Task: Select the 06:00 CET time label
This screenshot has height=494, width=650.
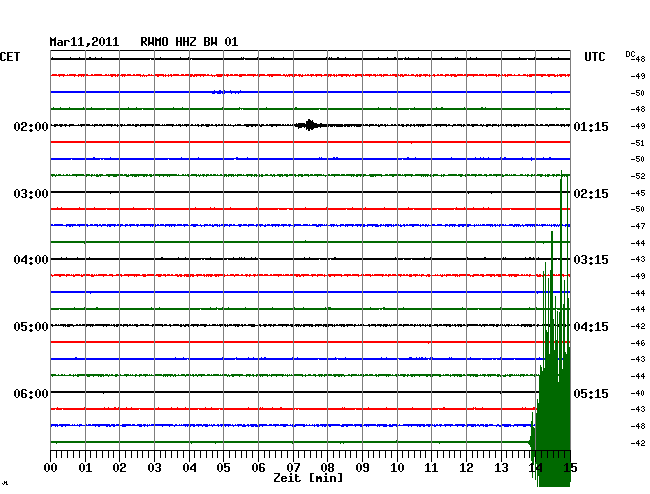Action: pyautogui.click(x=31, y=393)
